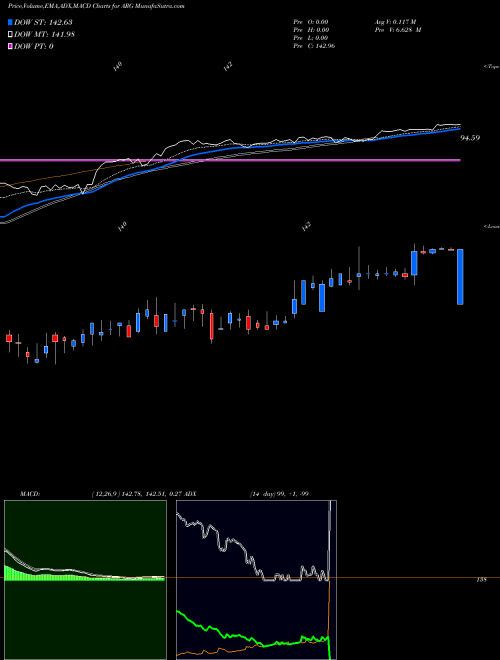500x660 pixels.
Task: Click the 'Pre L: 0.00' value
Action: click(x=311, y=38)
